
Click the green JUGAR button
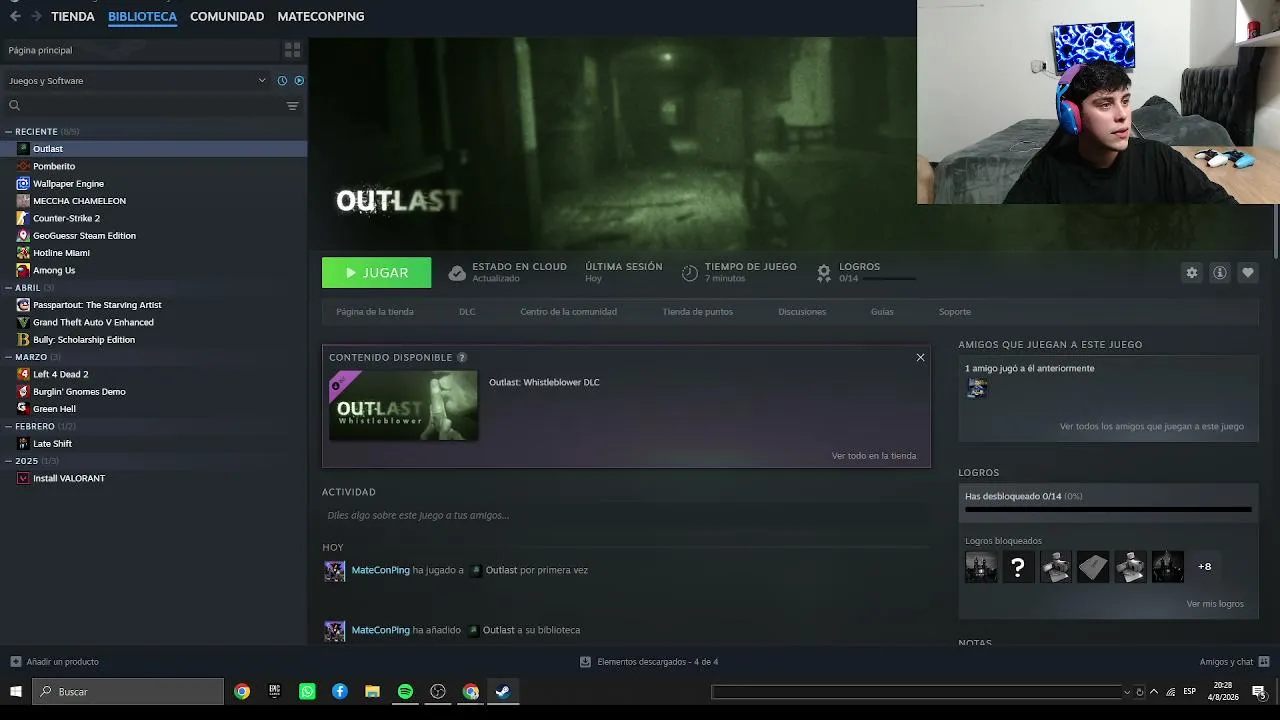coord(377,273)
